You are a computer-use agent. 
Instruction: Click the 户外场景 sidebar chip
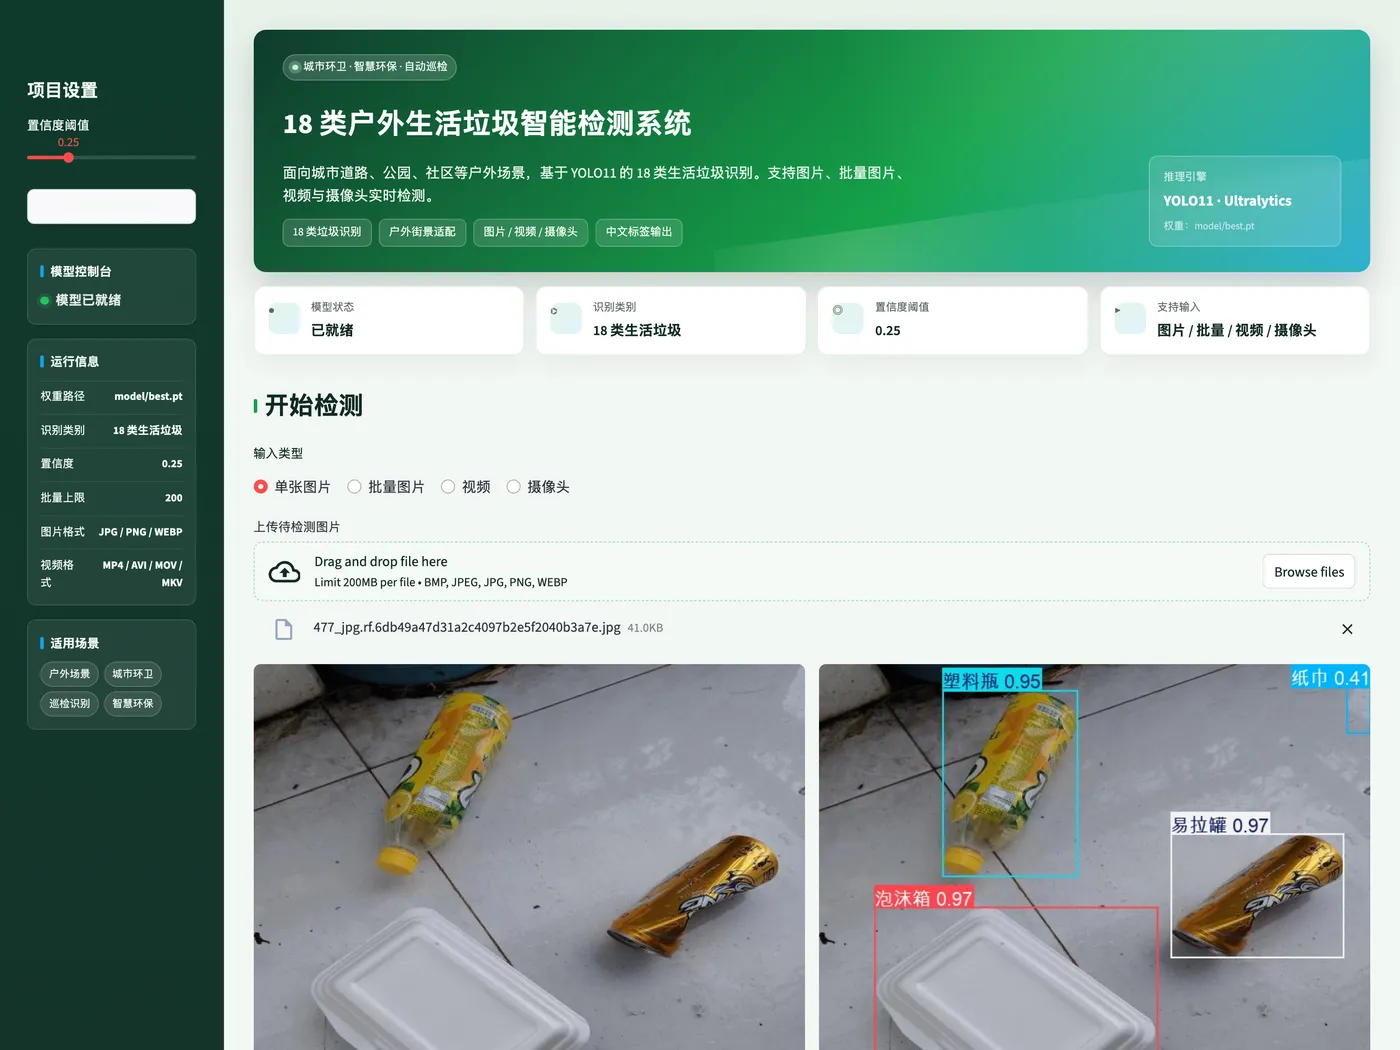(x=69, y=674)
